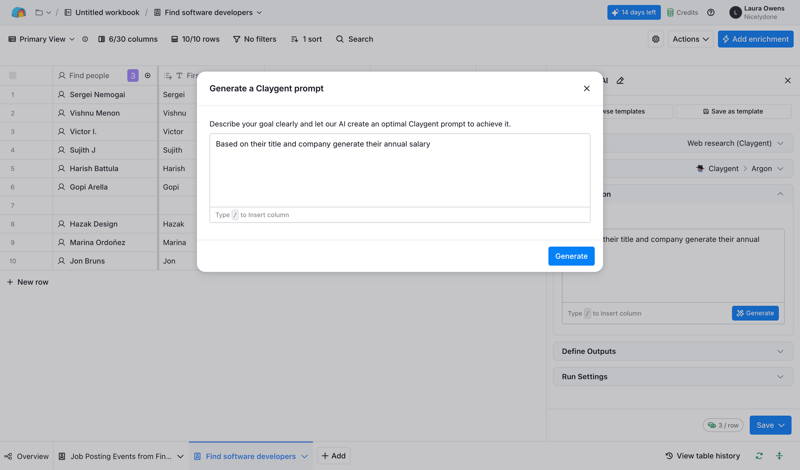Image resolution: width=800 pixels, height=470 pixels.
Task: Click the 3 / row credits badge
Action: 723,425
